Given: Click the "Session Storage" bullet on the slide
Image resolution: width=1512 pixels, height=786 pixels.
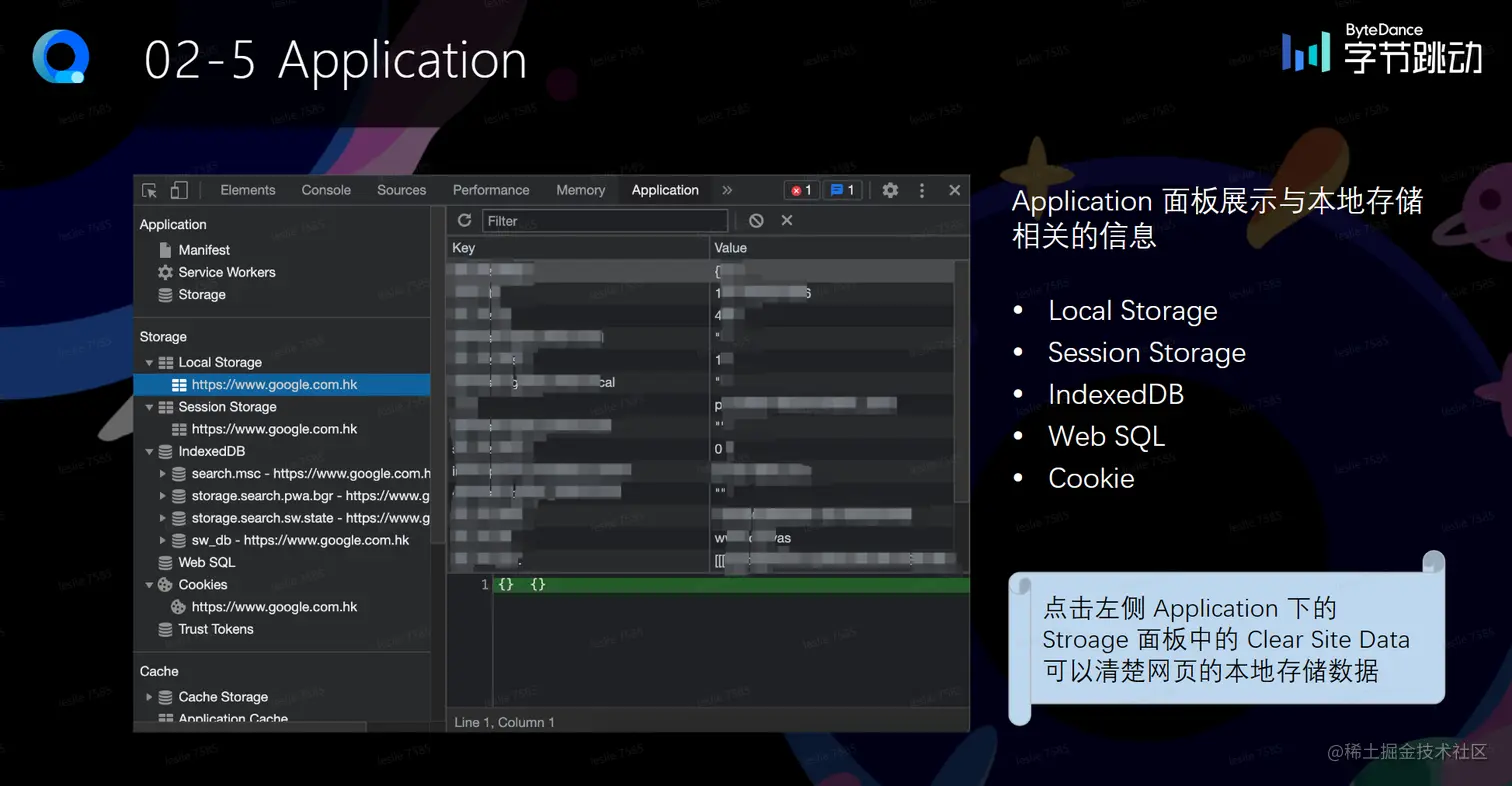Looking at the screenshot, I should (1146, 353).
